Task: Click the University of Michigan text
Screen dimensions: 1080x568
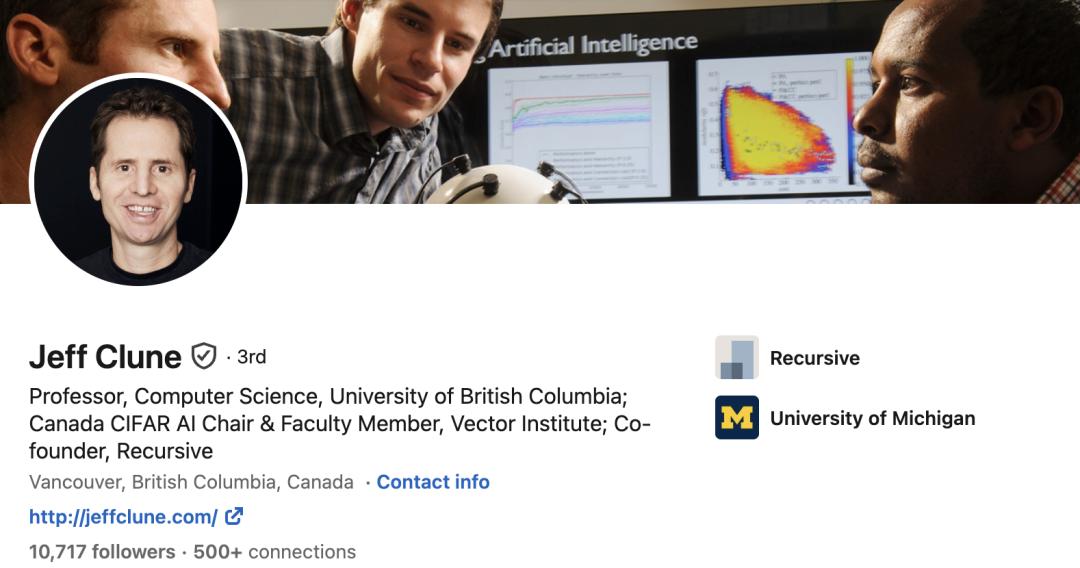Action: click(x=872, y=418)
